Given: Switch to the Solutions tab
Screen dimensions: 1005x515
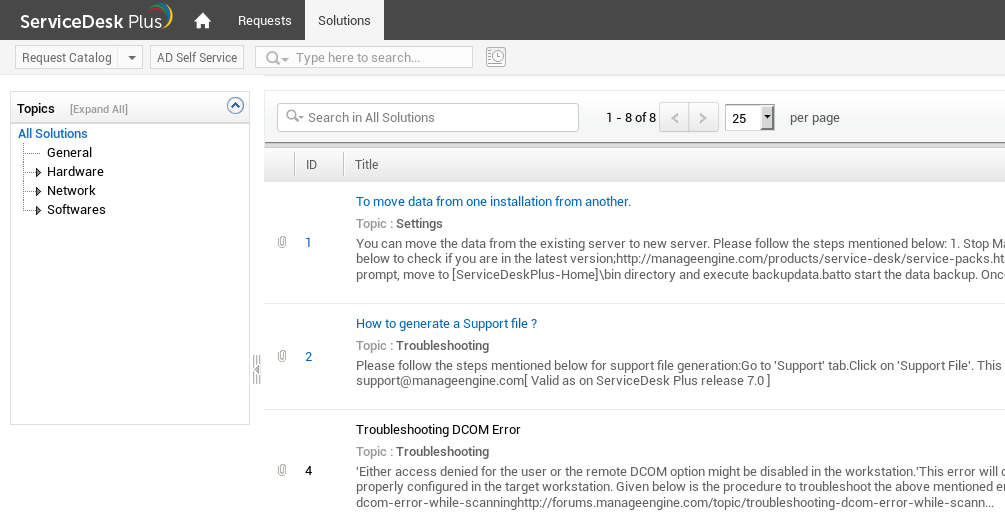Looking at the screenshot, I should [344, 20].
